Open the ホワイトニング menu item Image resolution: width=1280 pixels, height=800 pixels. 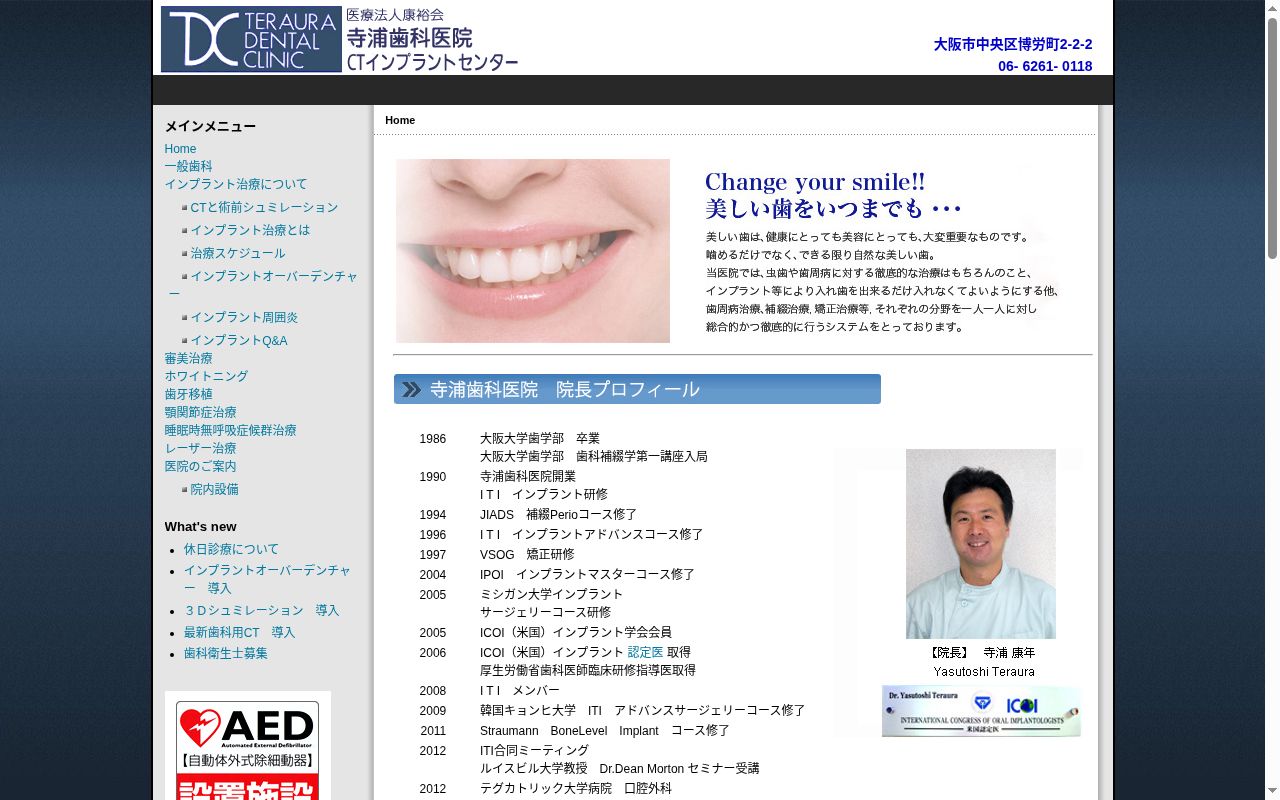(x=206, y=377)
